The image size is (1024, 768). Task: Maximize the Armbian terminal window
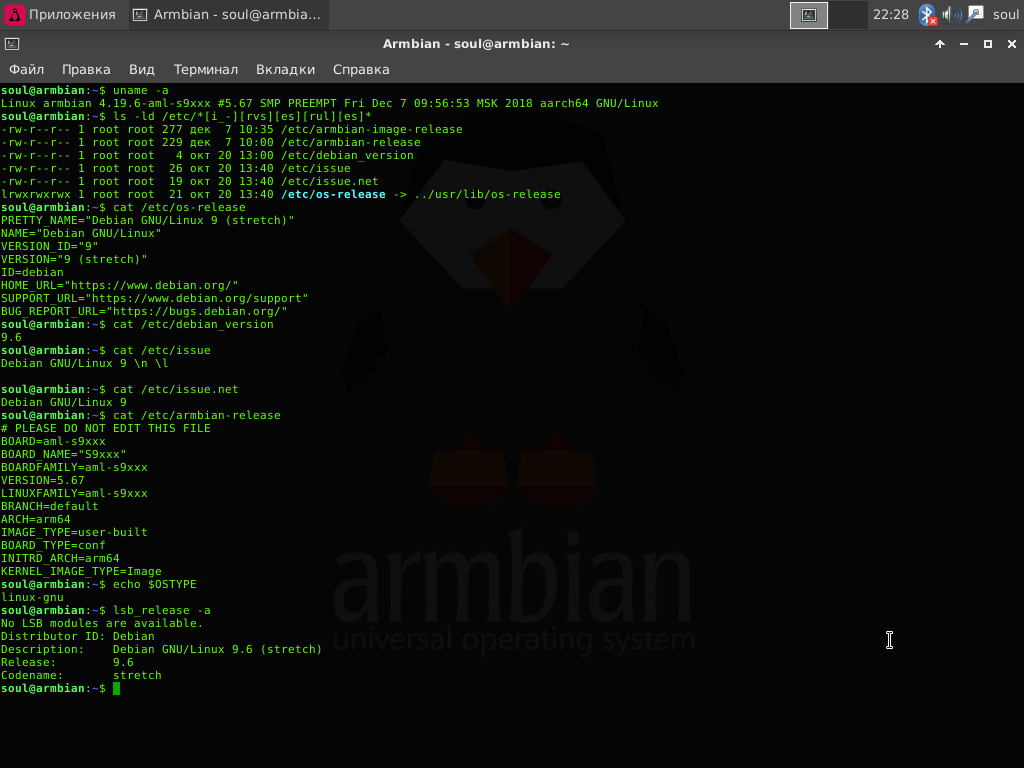987,44
